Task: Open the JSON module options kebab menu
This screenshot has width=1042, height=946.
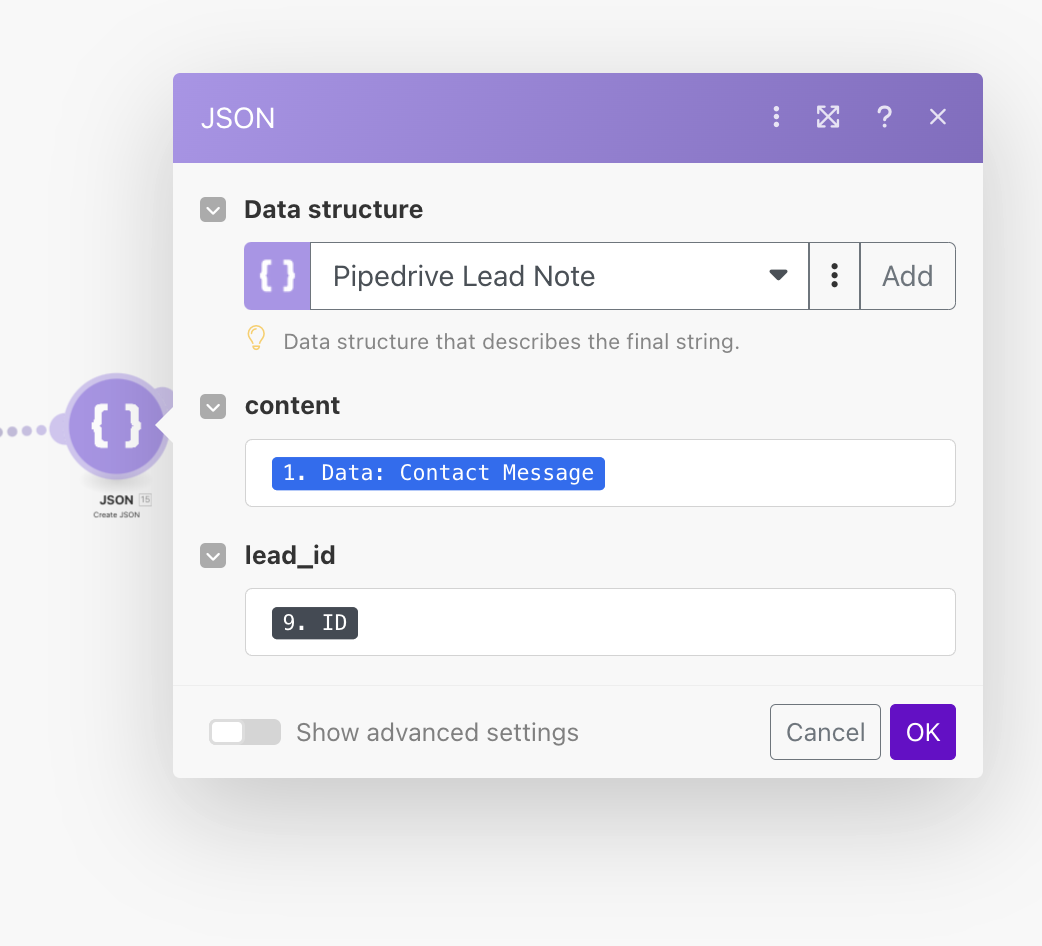Action: [x=776, y=117]
